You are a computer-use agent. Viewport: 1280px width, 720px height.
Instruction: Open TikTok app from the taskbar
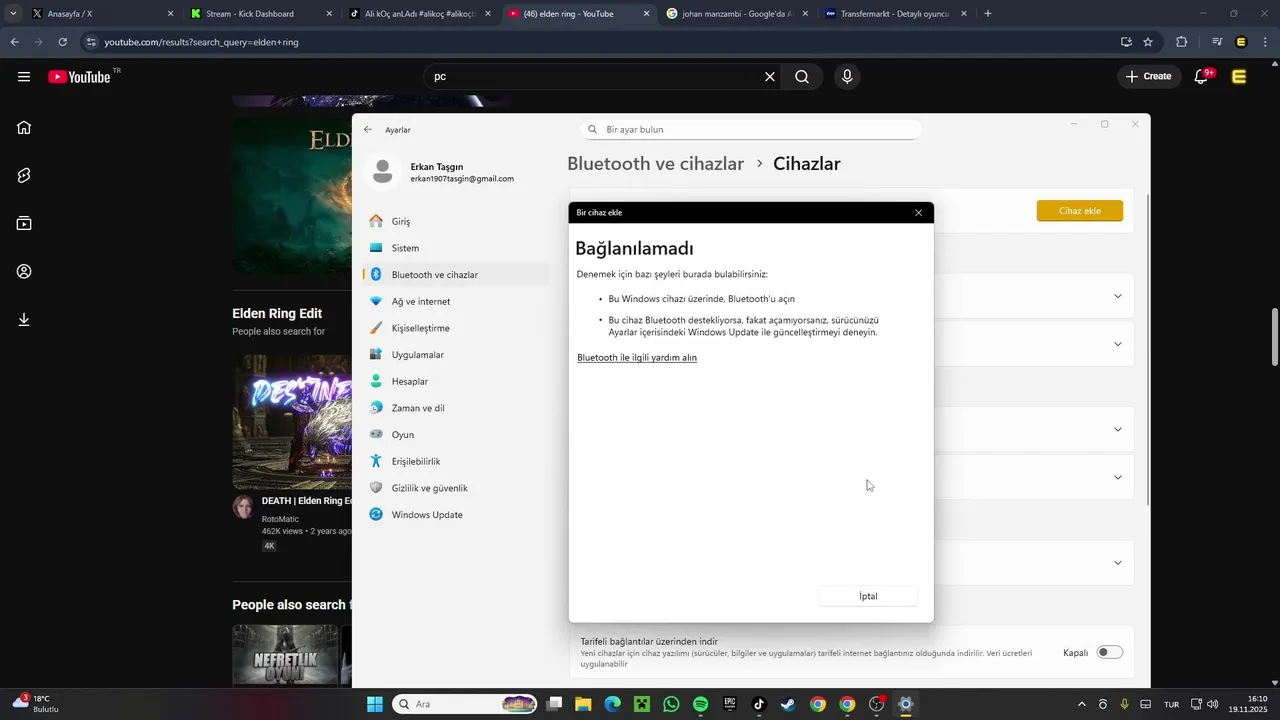click(759, 704)
